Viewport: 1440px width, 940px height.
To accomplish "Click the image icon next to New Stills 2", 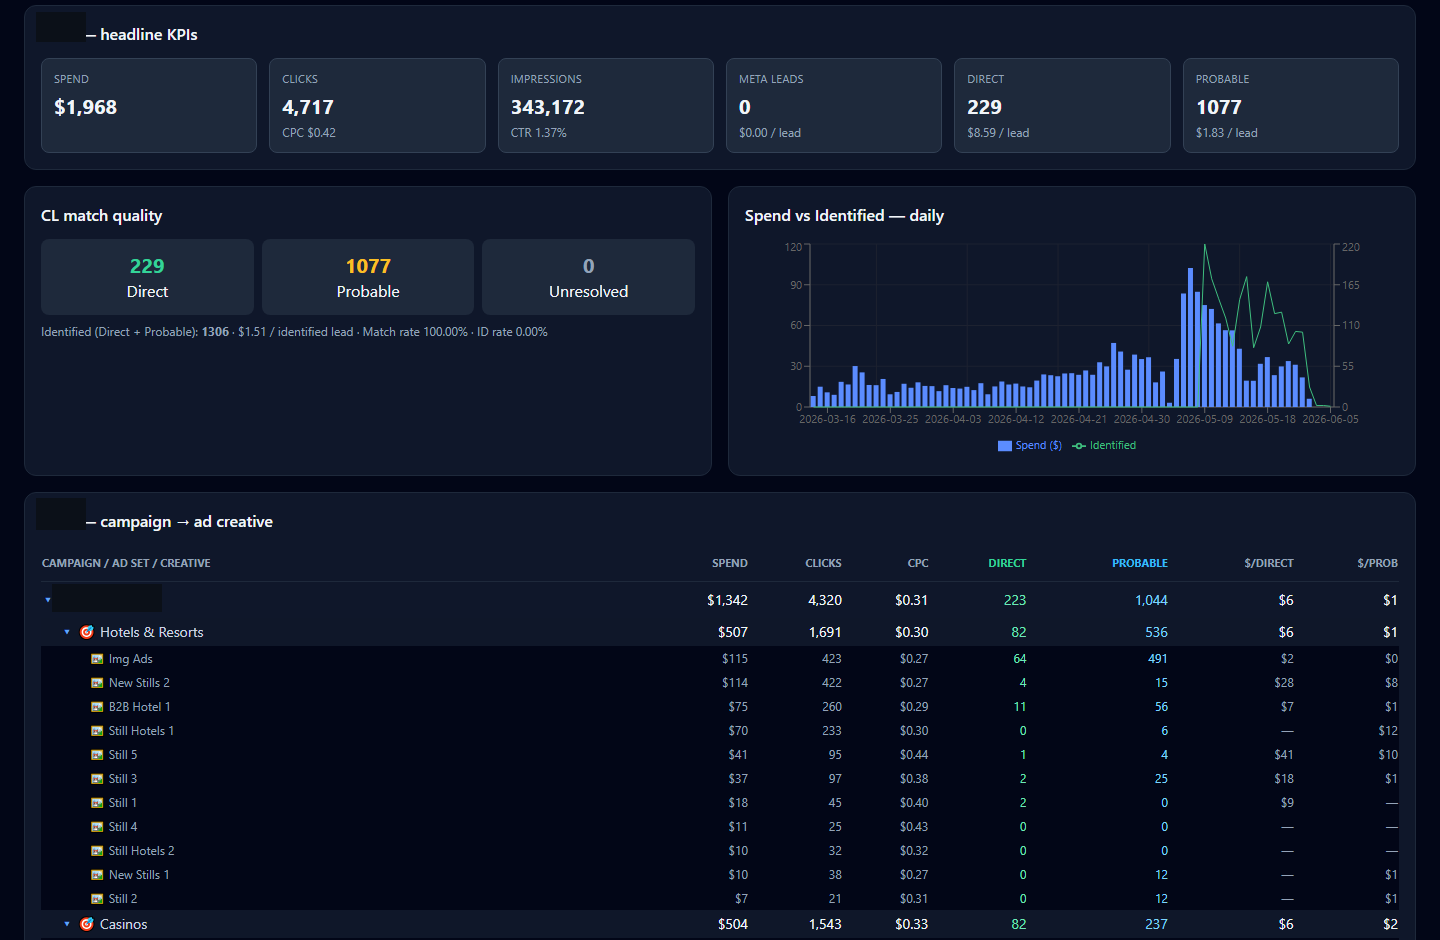I will point(97,683).
